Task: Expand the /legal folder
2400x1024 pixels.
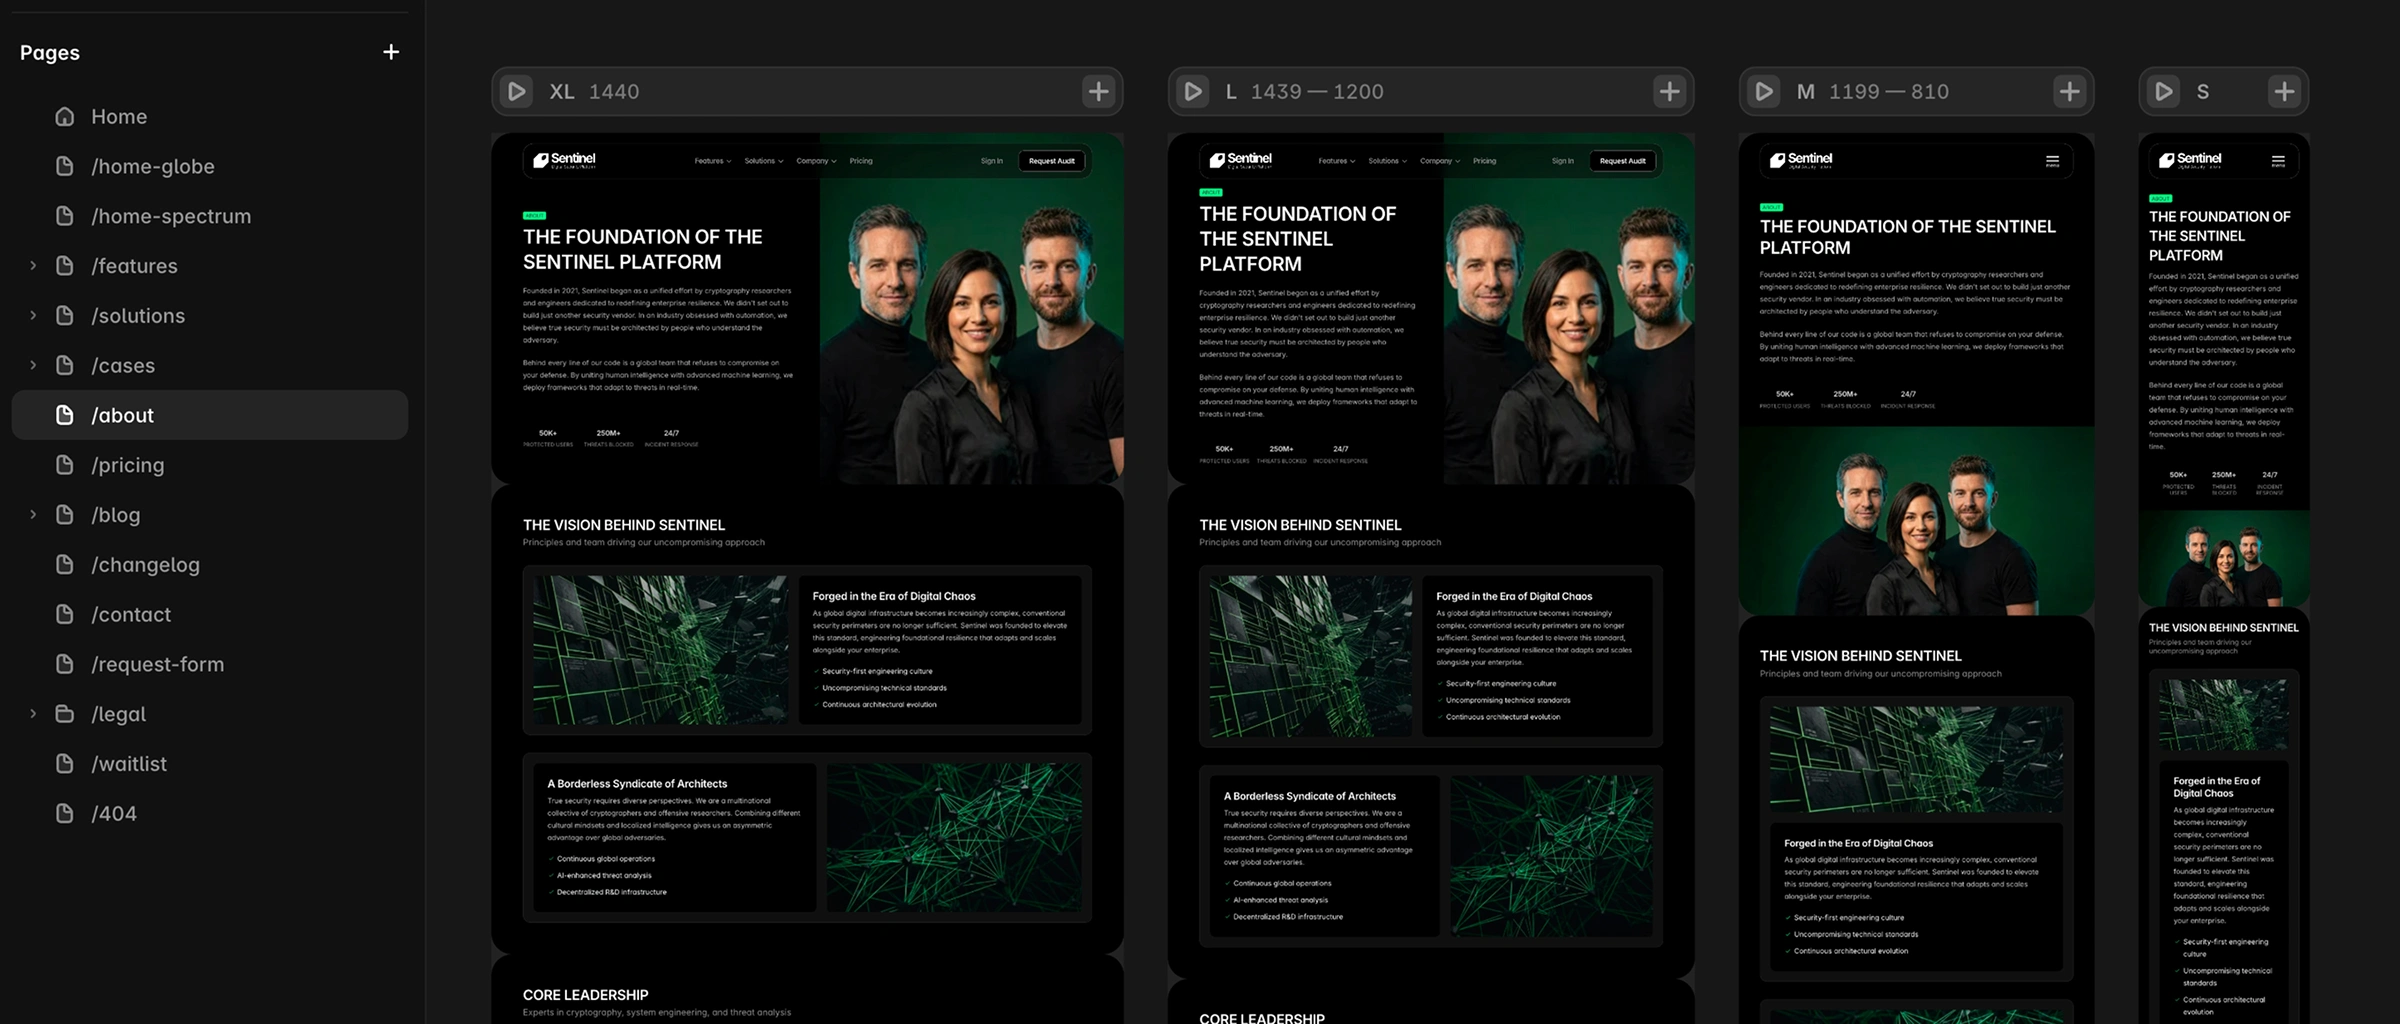Action: pyautogui.click(x=33, y=714)
